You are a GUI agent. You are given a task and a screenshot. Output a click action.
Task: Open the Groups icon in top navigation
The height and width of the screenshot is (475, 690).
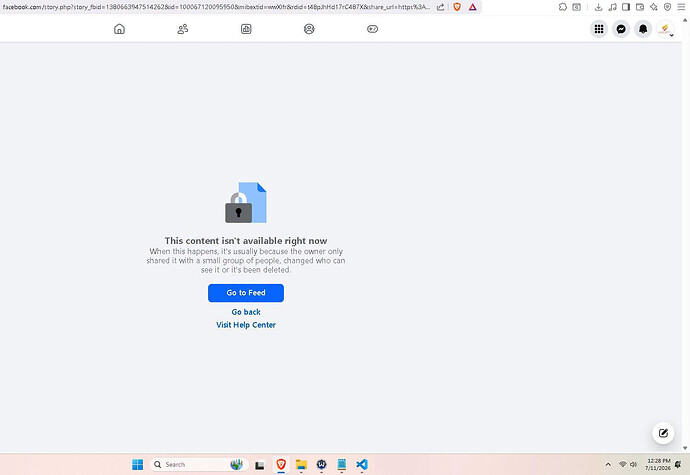point(309,29)
